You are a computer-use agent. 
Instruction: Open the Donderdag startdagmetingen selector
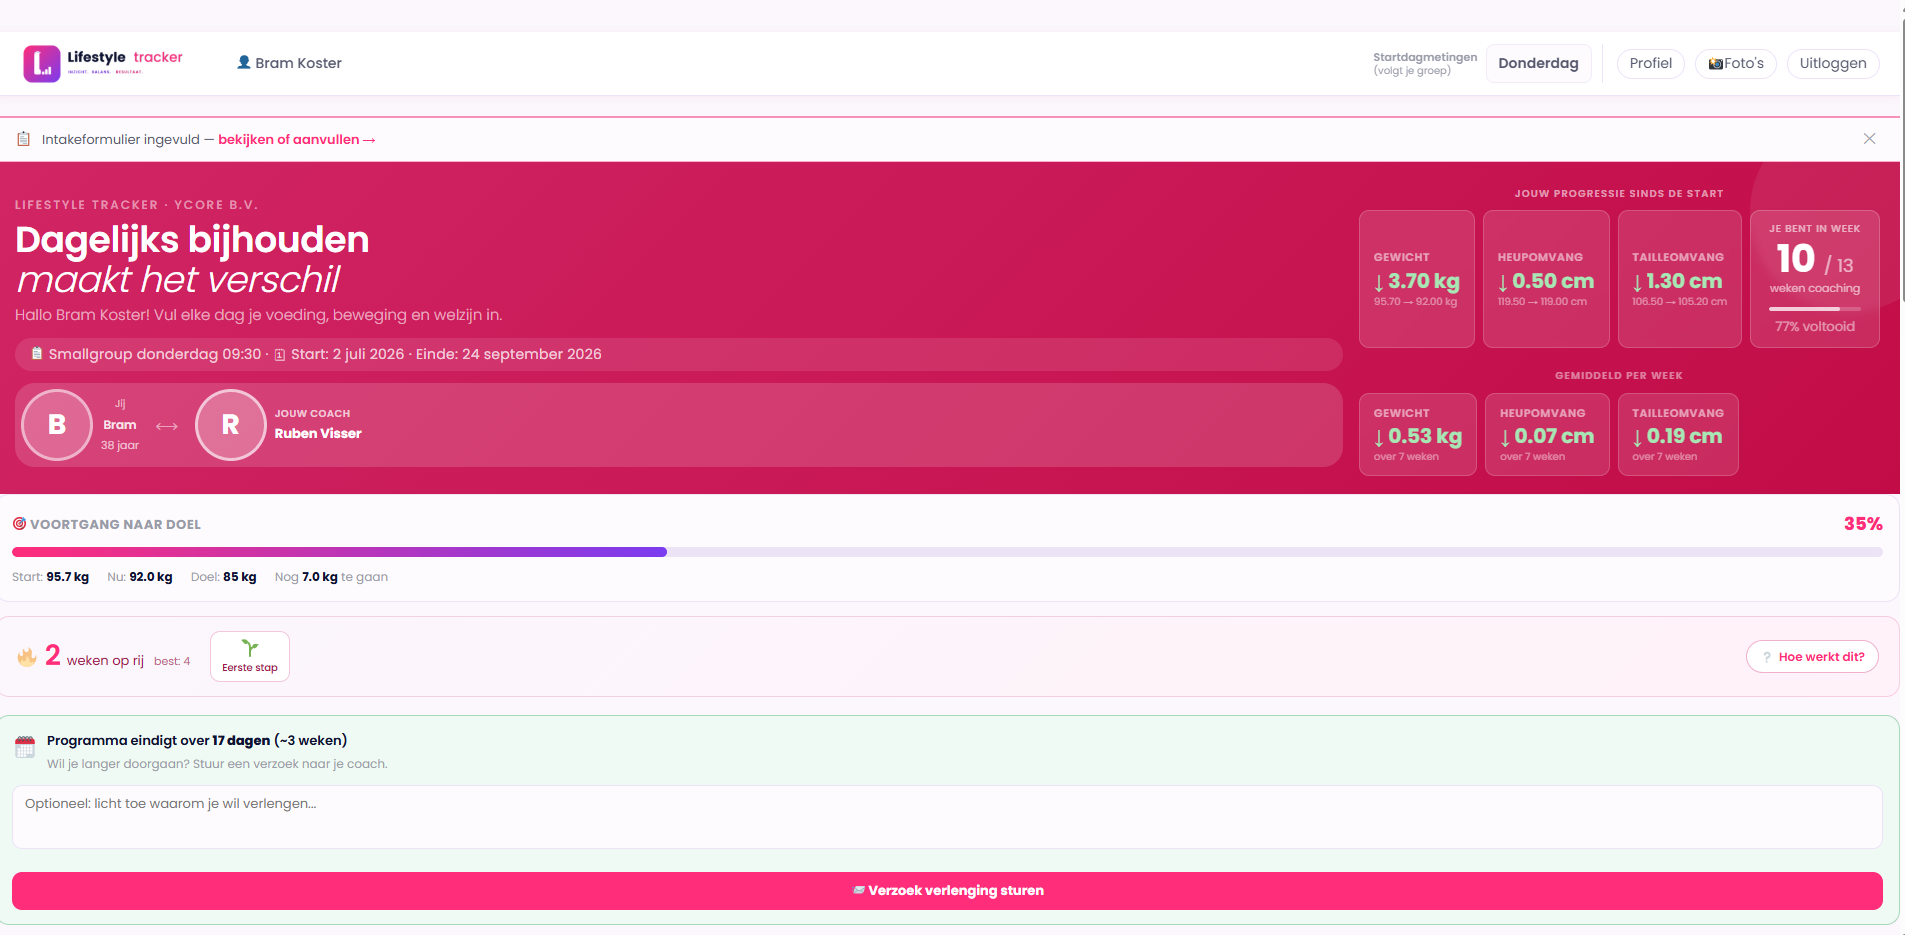1538,63
